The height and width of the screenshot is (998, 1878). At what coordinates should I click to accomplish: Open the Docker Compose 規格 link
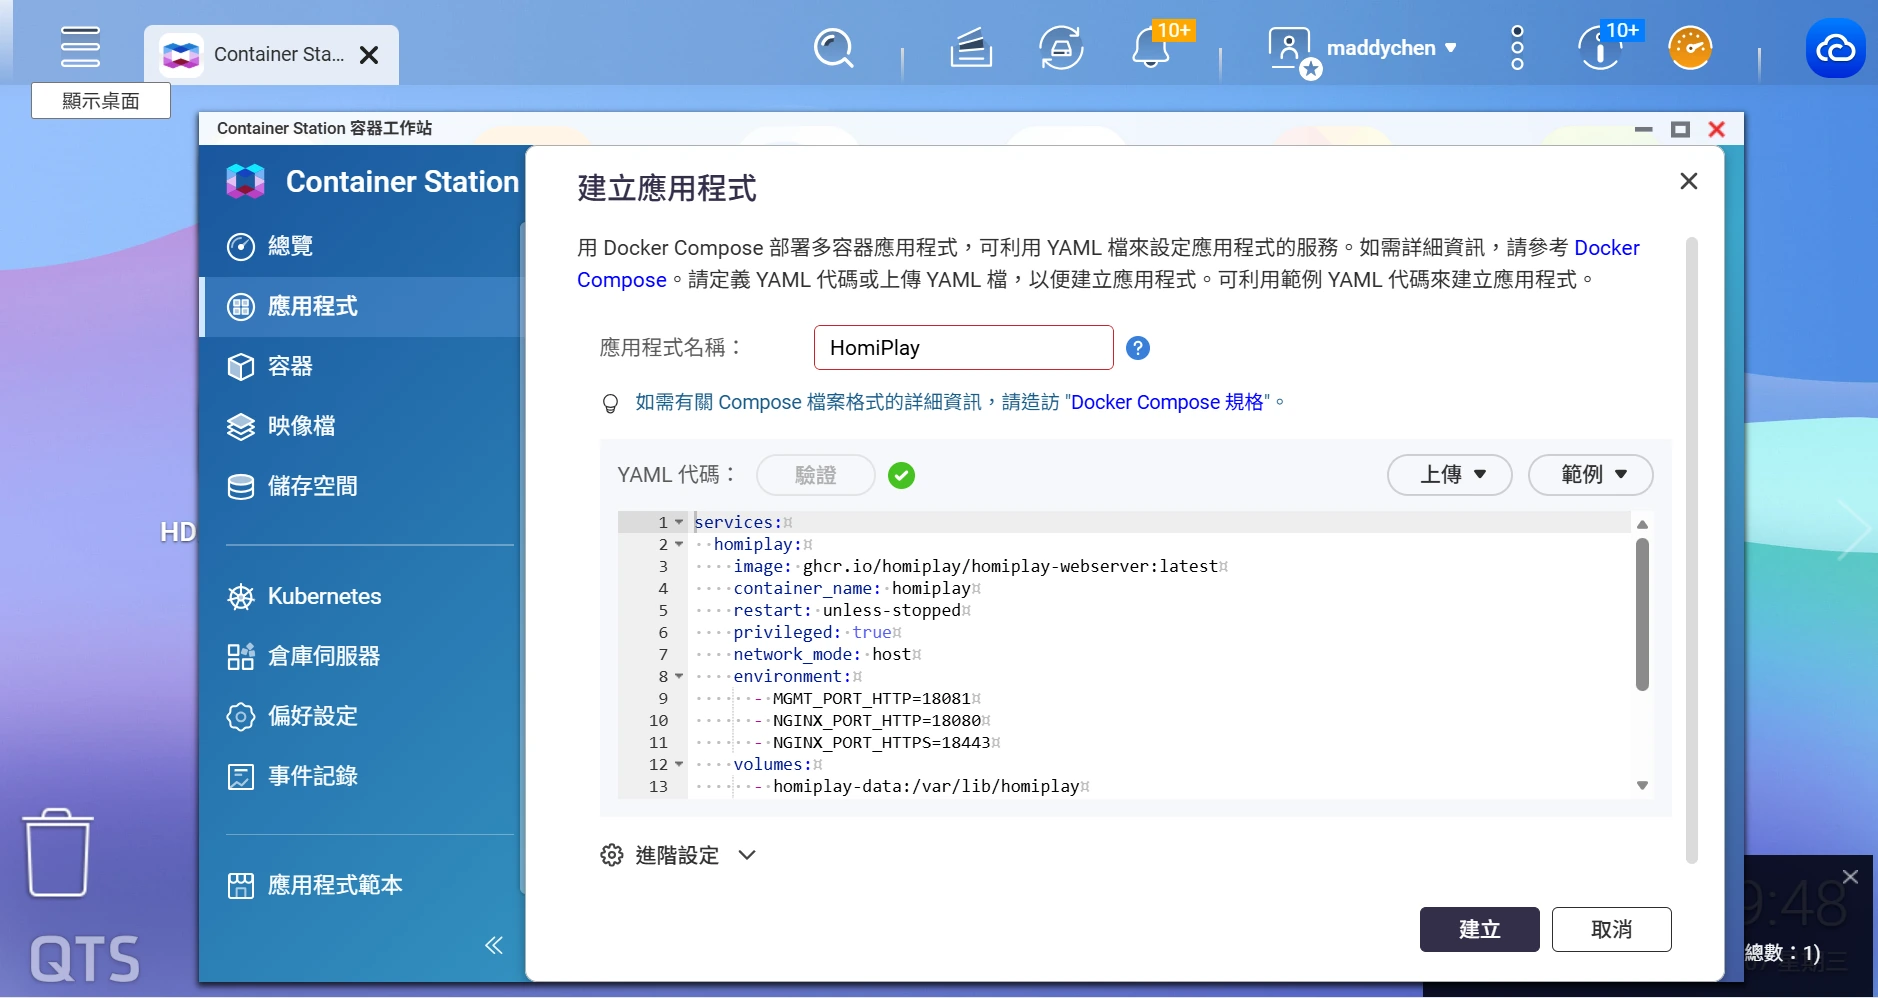[1167, 402]
